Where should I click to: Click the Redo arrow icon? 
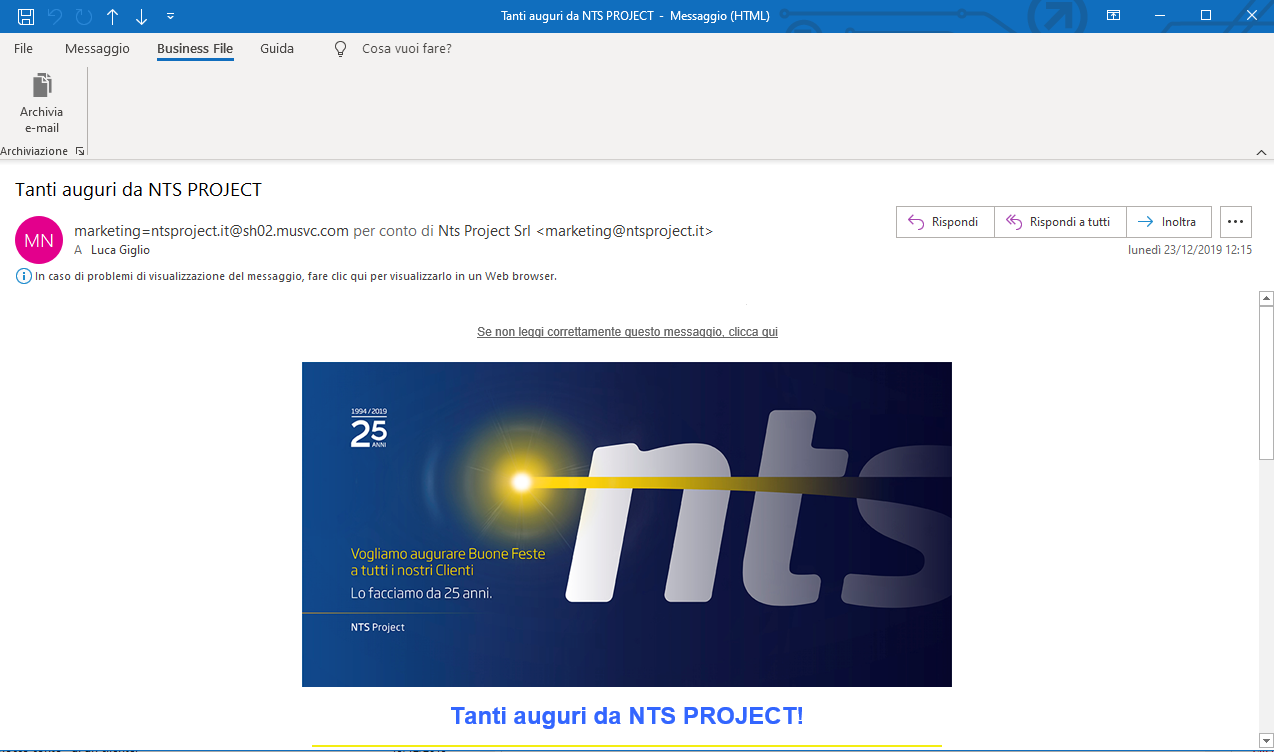click(84, 16)
